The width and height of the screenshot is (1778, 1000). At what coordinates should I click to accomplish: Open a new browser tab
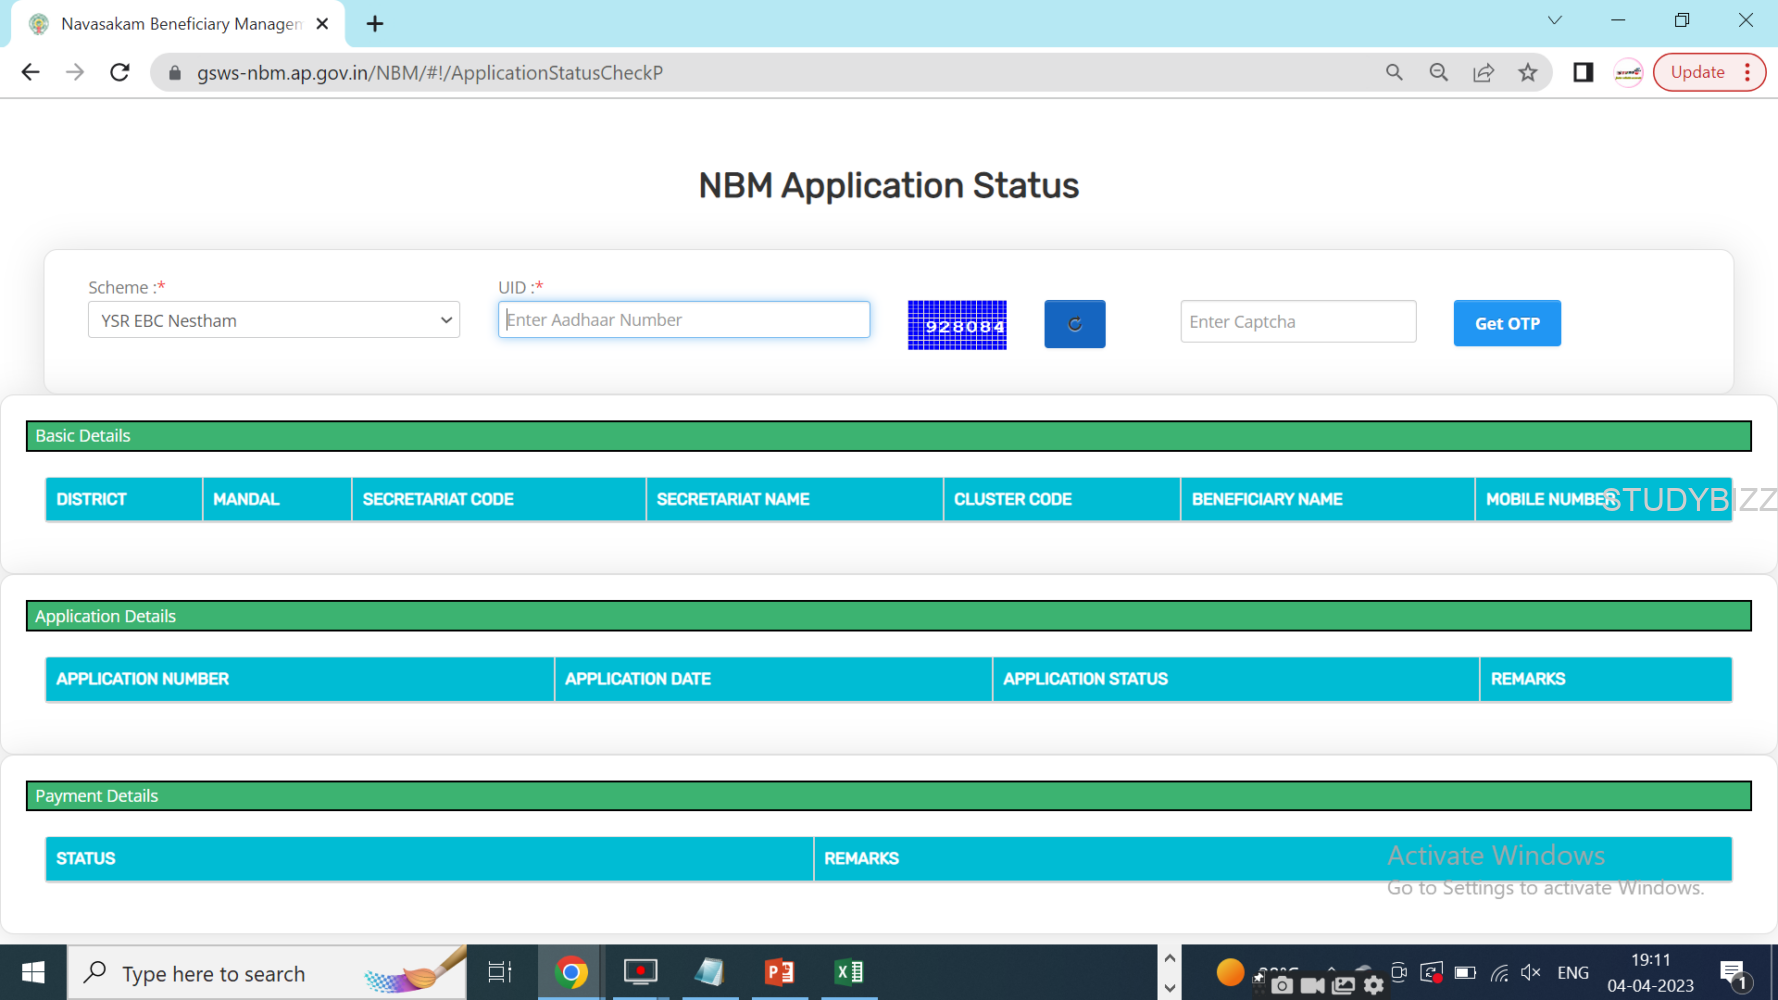tap(375, 23)
